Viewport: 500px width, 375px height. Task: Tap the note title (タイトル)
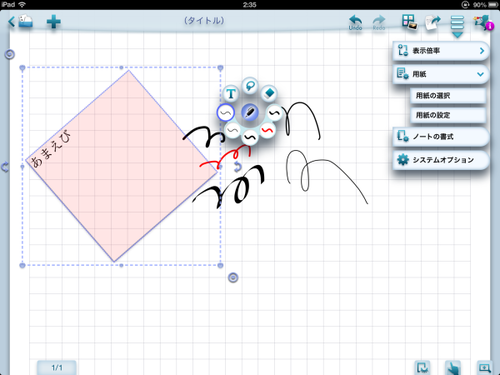(204, 21)
